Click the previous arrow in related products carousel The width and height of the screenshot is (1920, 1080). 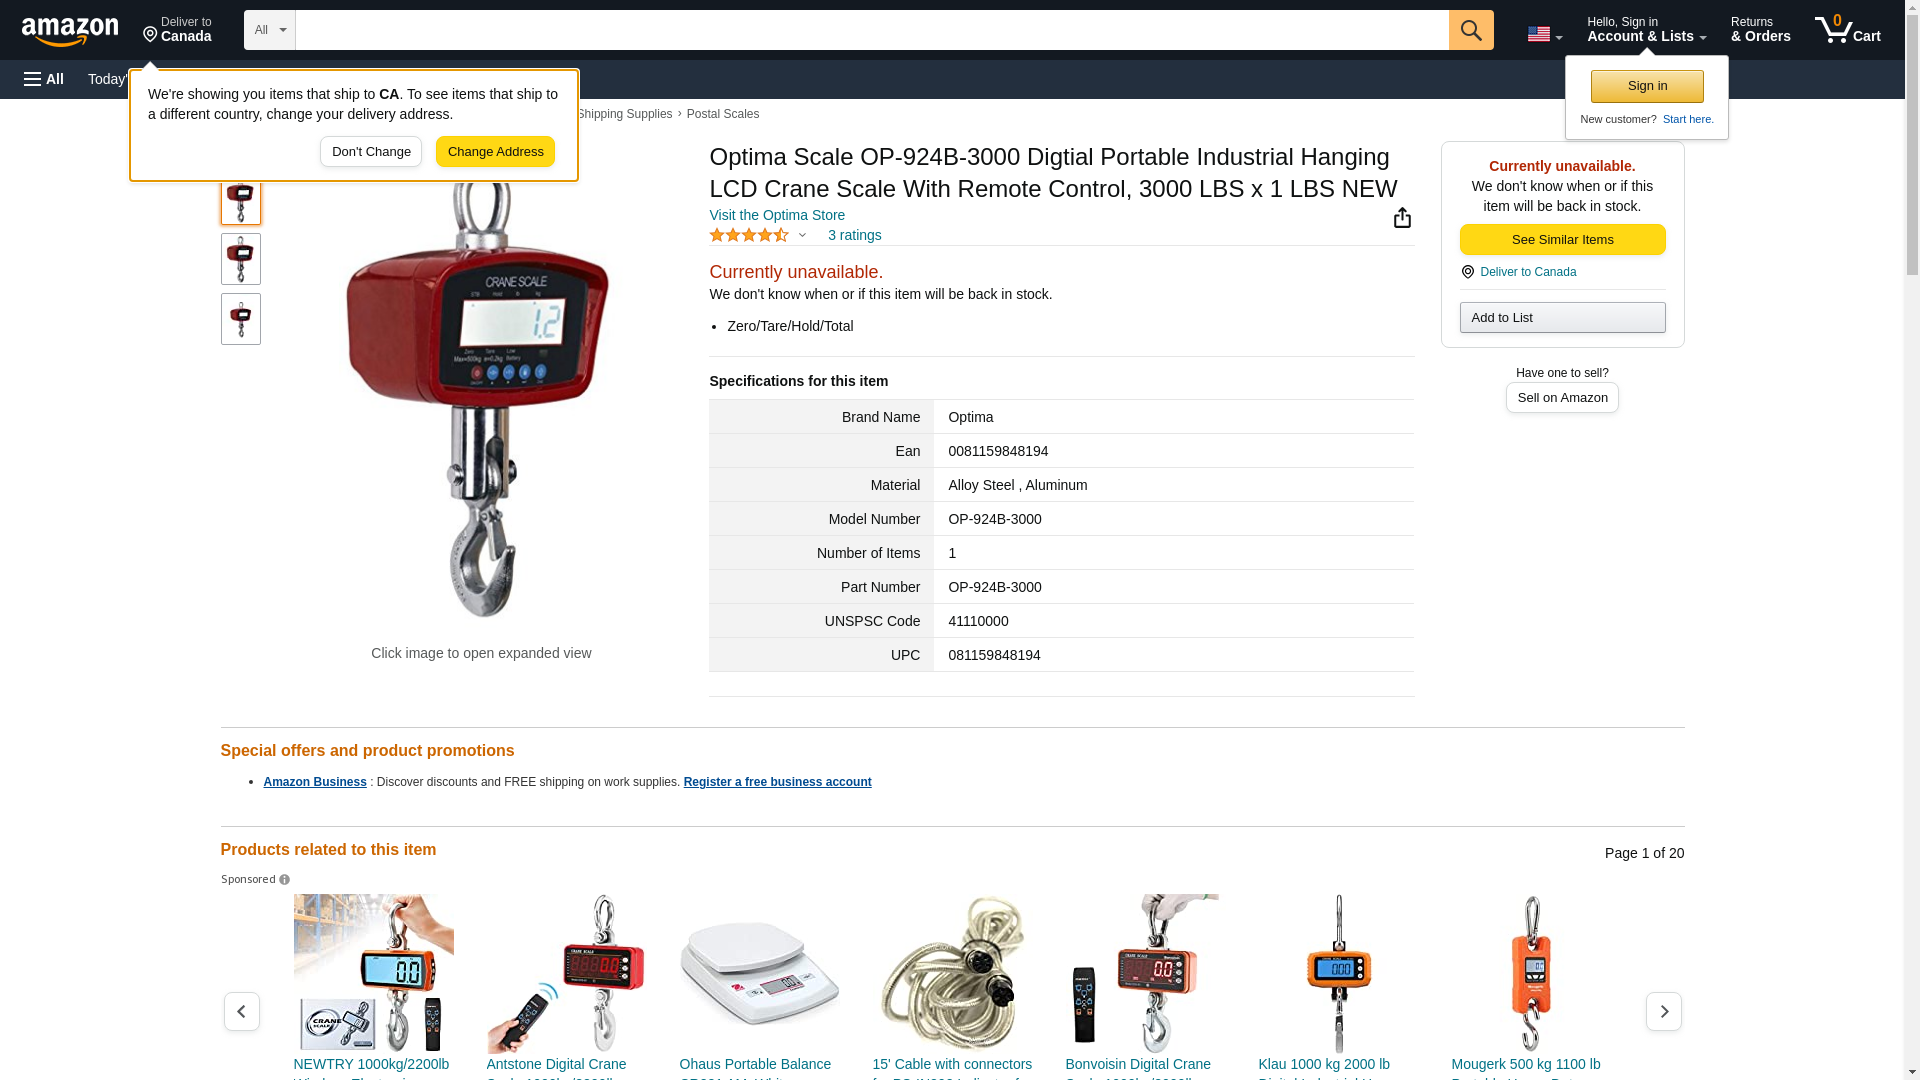pyautogui.click(x=241, y=1012)
